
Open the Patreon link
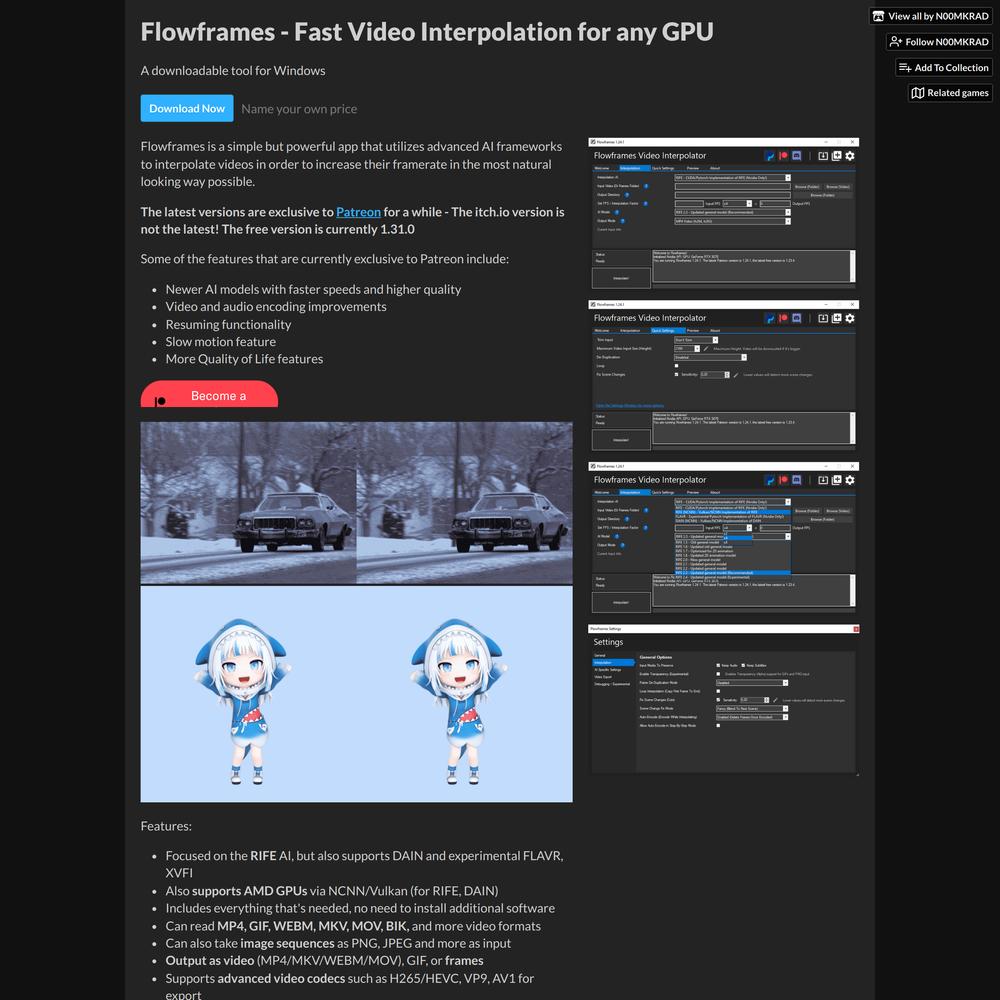pyautogui.click(x=358, y=212)
